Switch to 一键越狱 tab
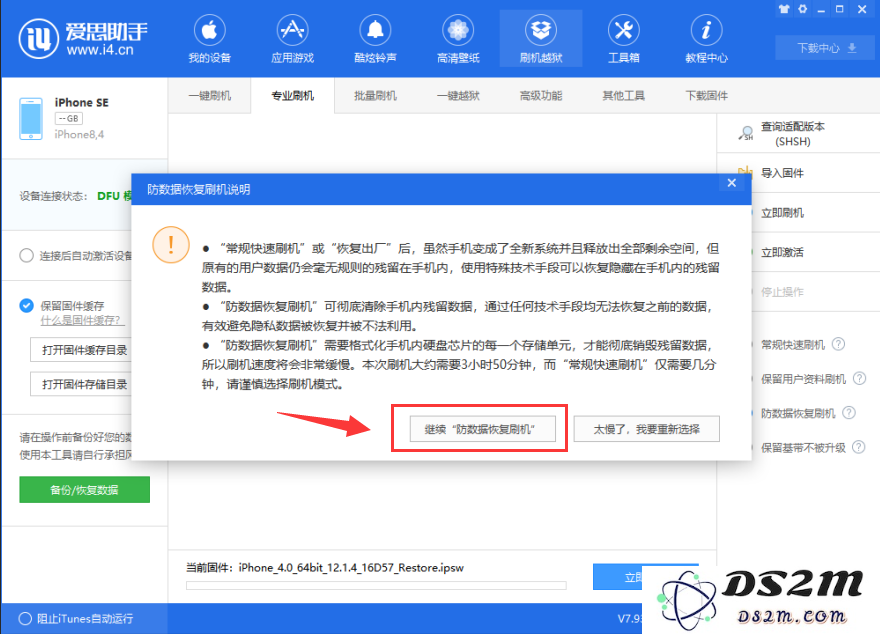The height and width of the screenshot is (634, 880). 458,95
